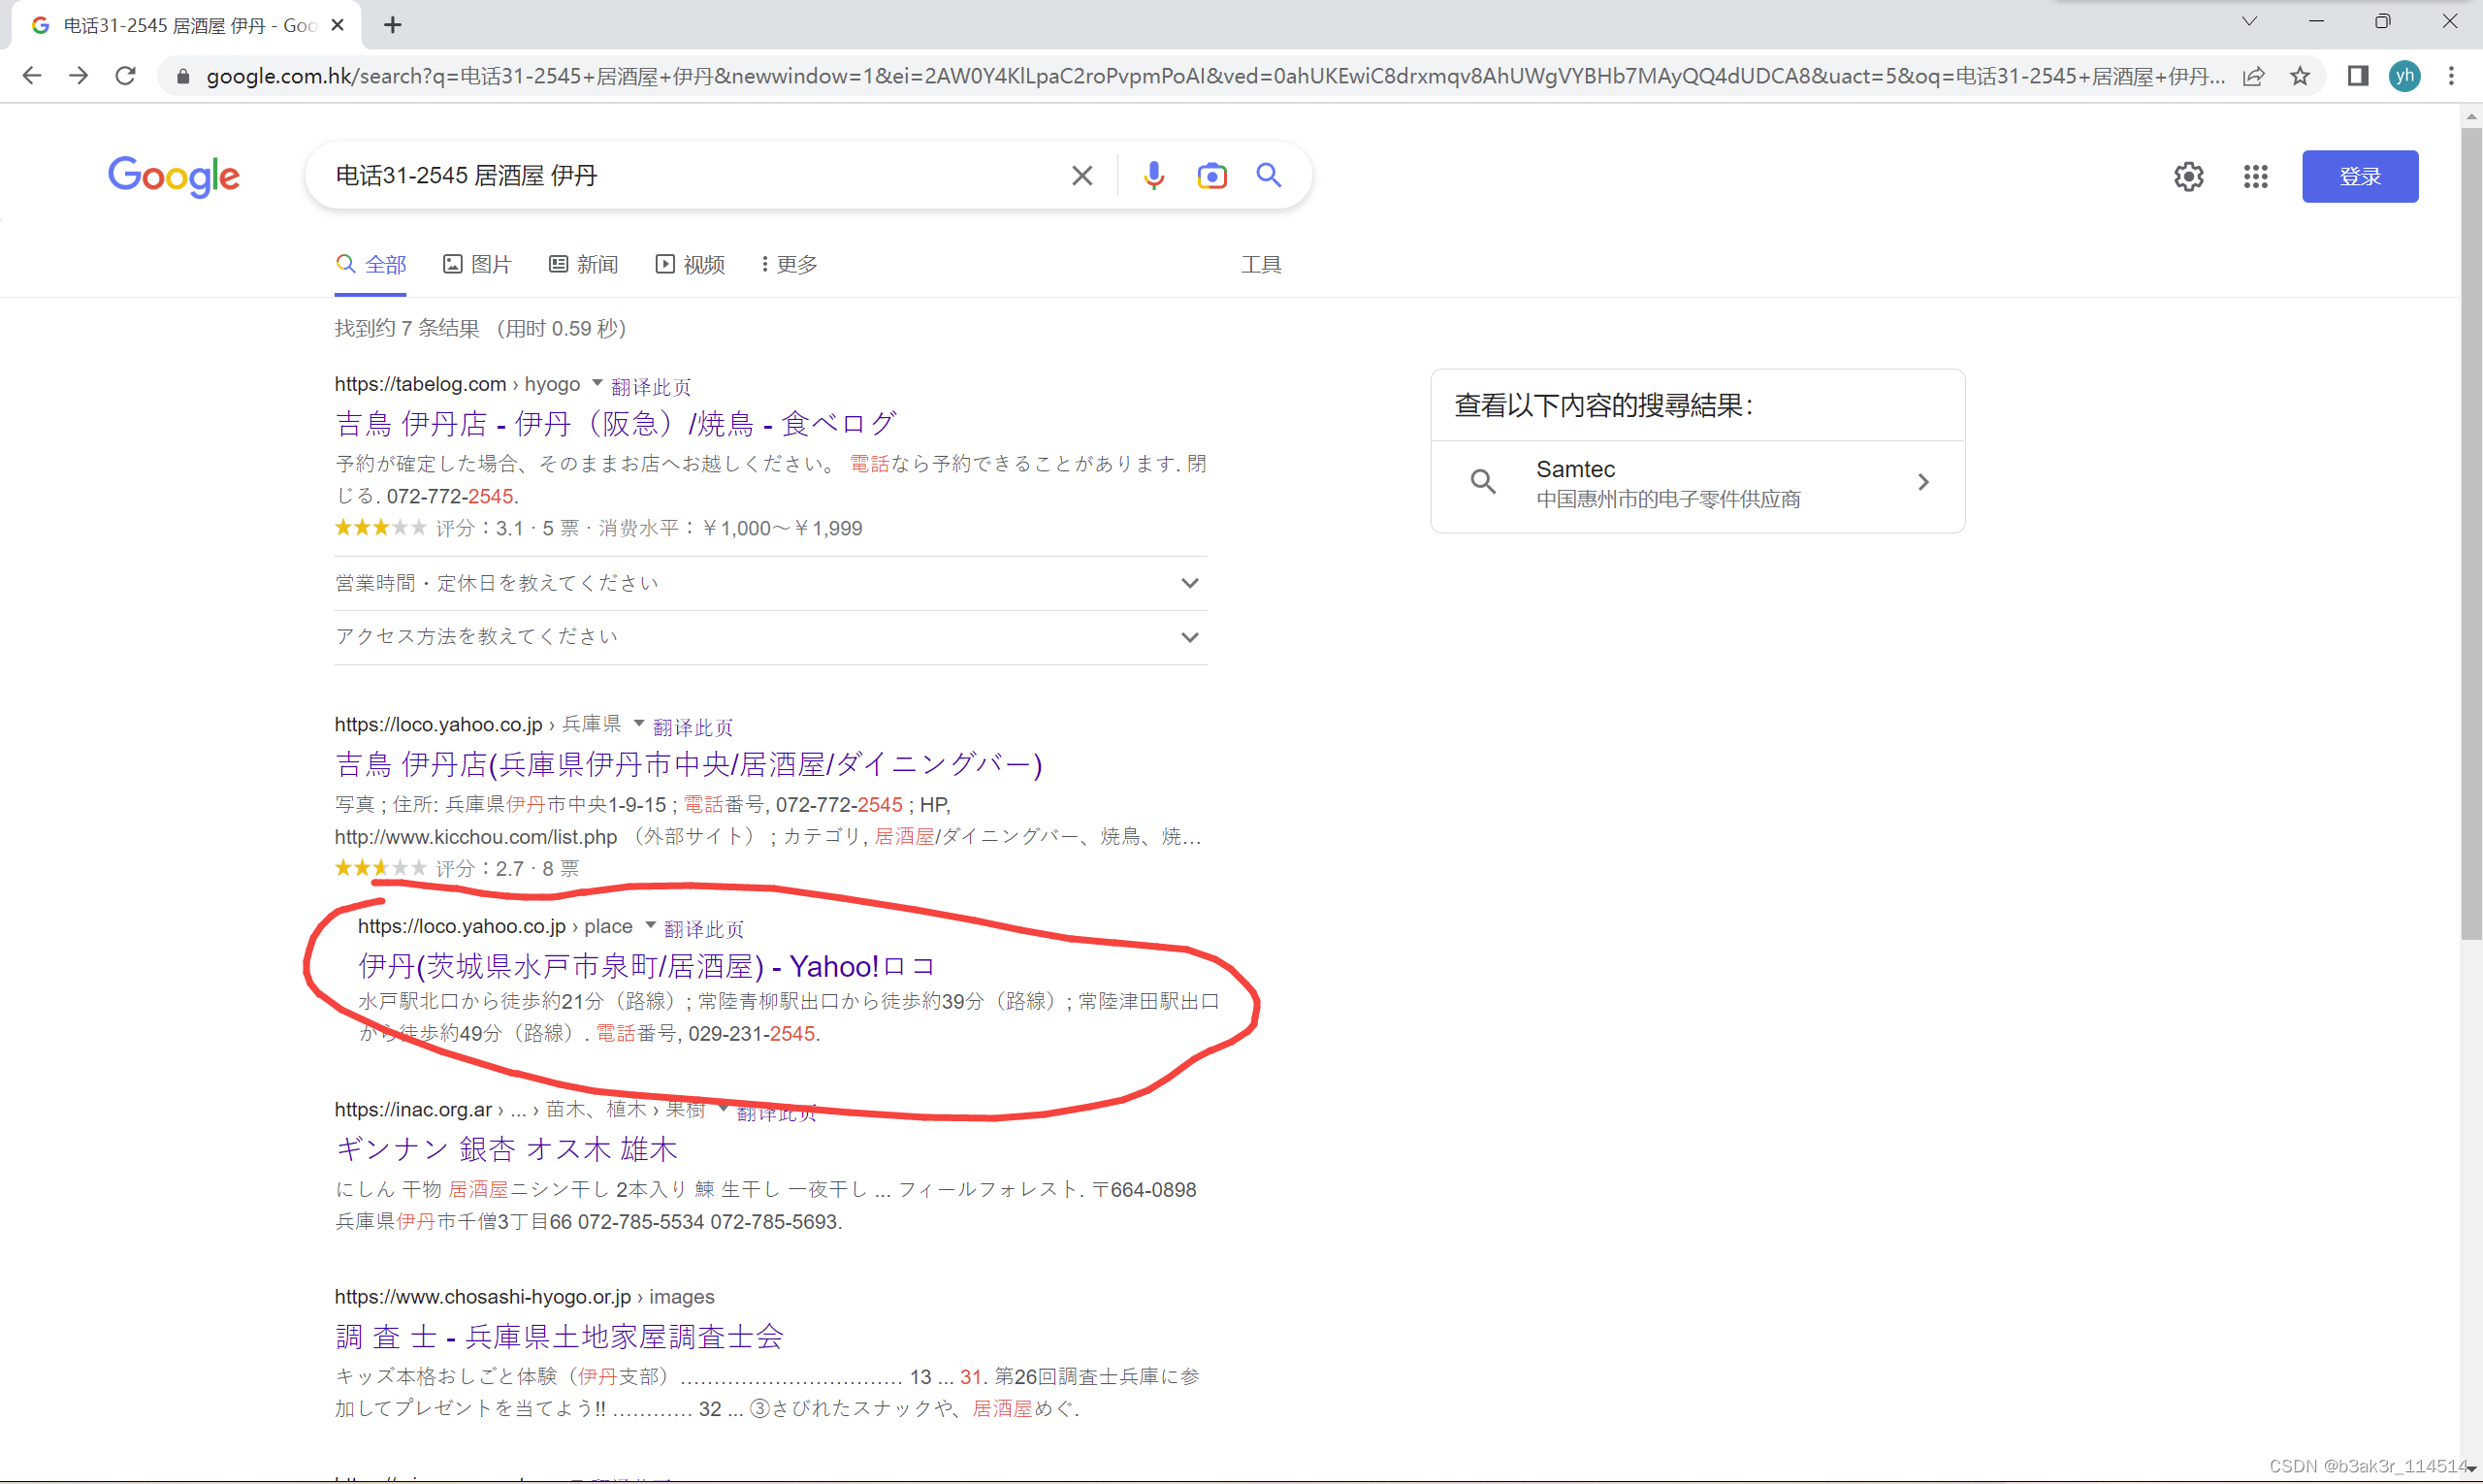Click the blue magnifier search button
Viewport: 2483px width, 1484px height.
click(x=1268, y=176)
